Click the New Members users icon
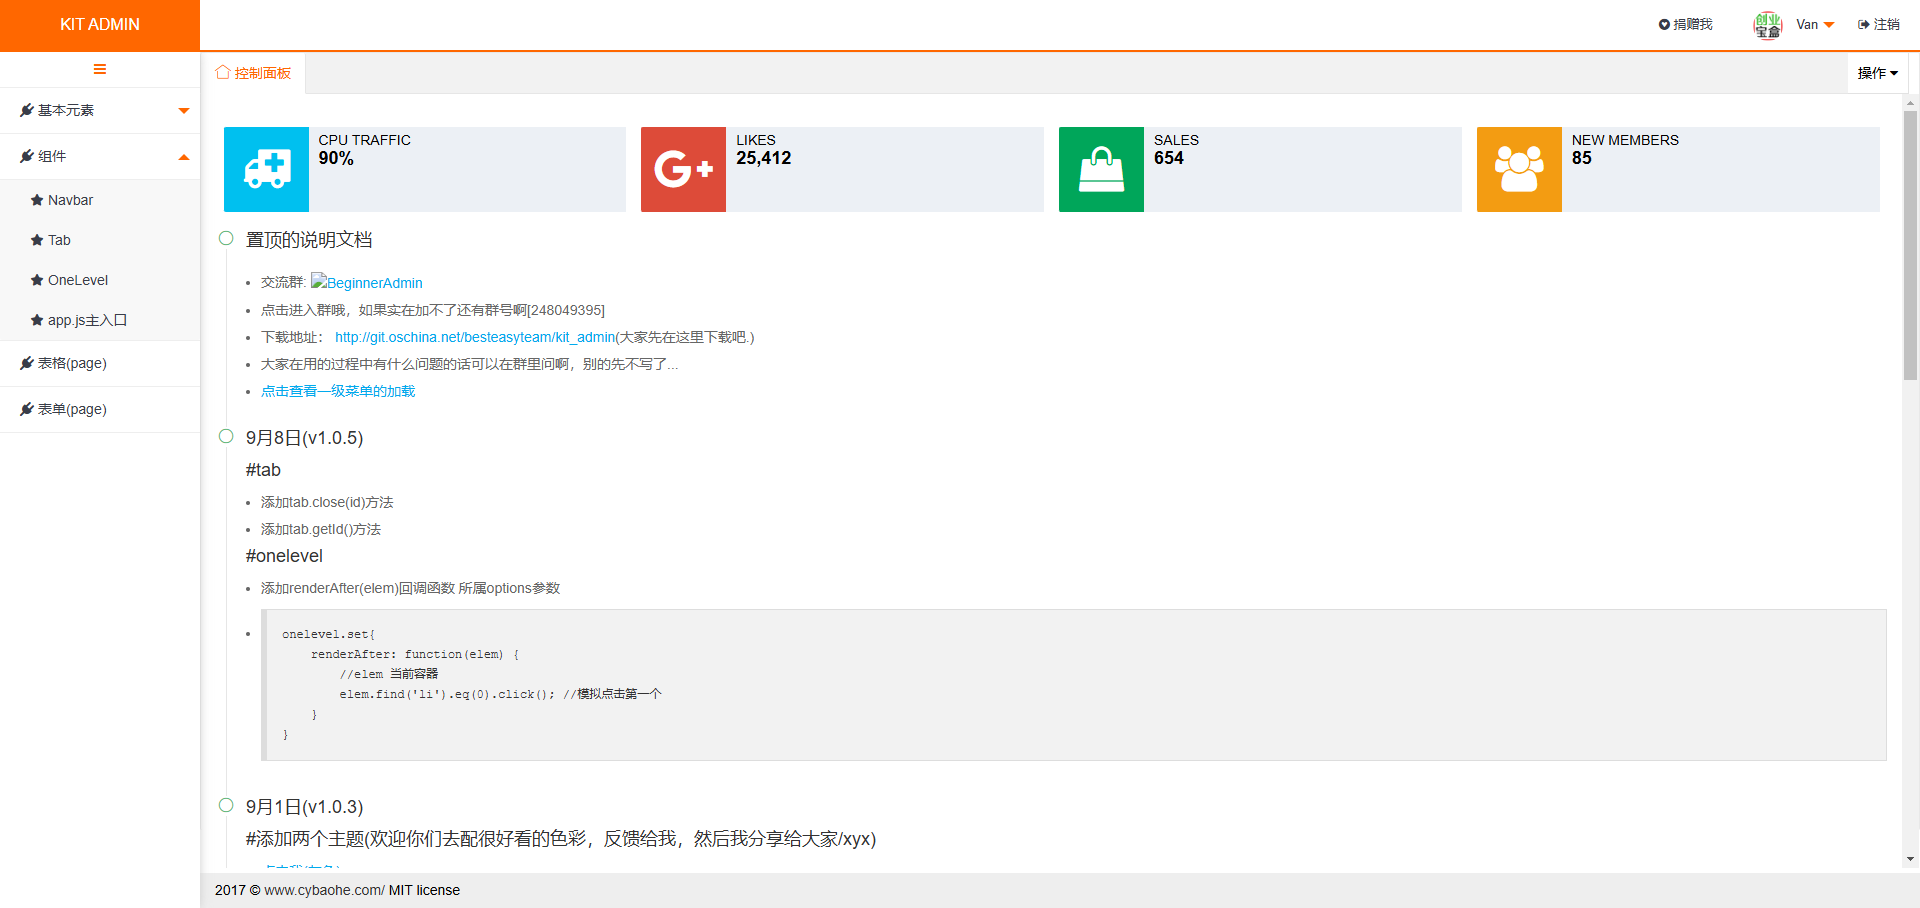Viewport: 1920px width, 908px height. coord(1519,169)
